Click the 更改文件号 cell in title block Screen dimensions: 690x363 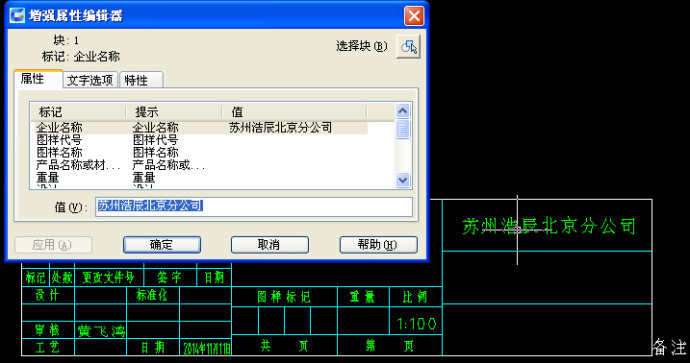point(108,277)
